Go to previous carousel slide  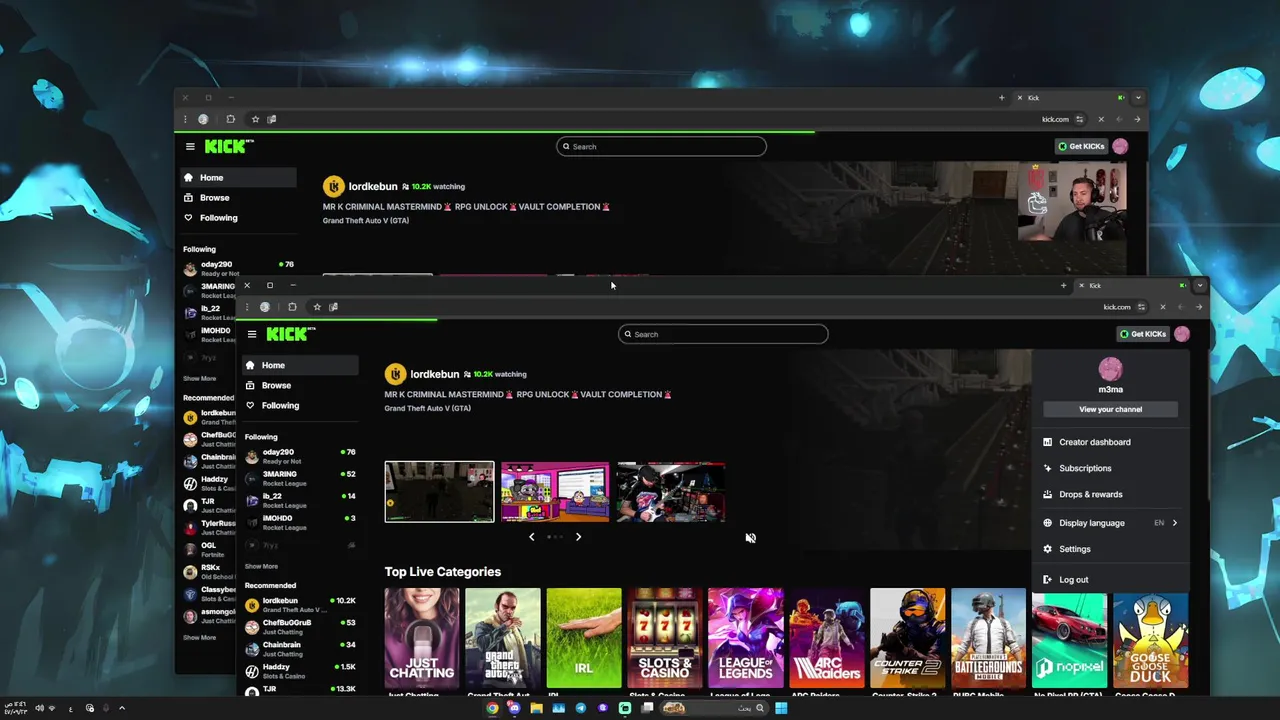click(x=531, y=537)
